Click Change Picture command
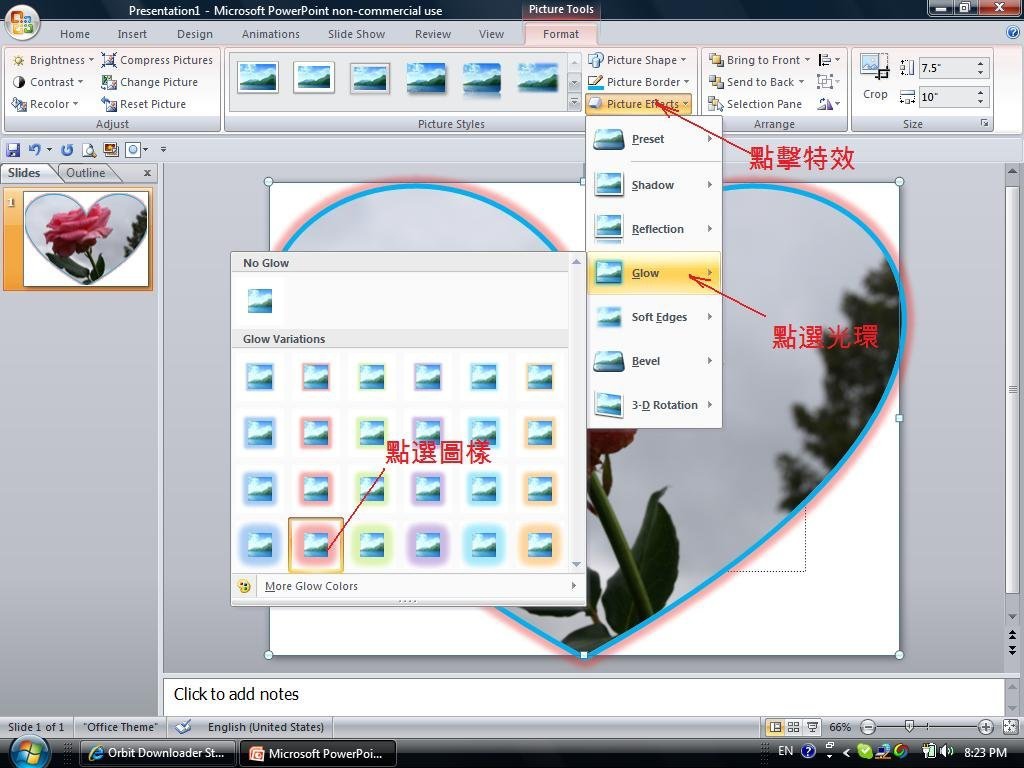Viewport: 1024px width, 768px height. click(150, 82)
